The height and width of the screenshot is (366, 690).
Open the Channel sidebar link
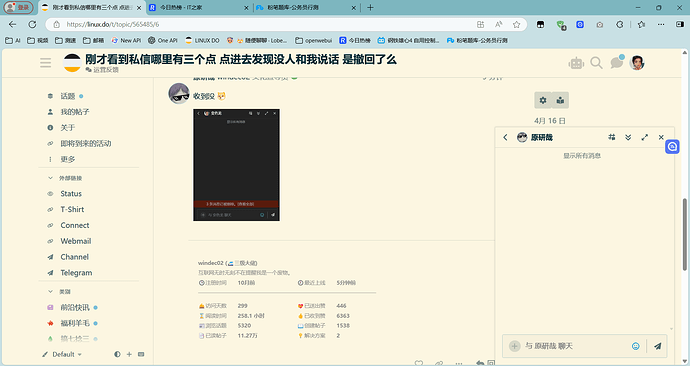coord(74,257)
